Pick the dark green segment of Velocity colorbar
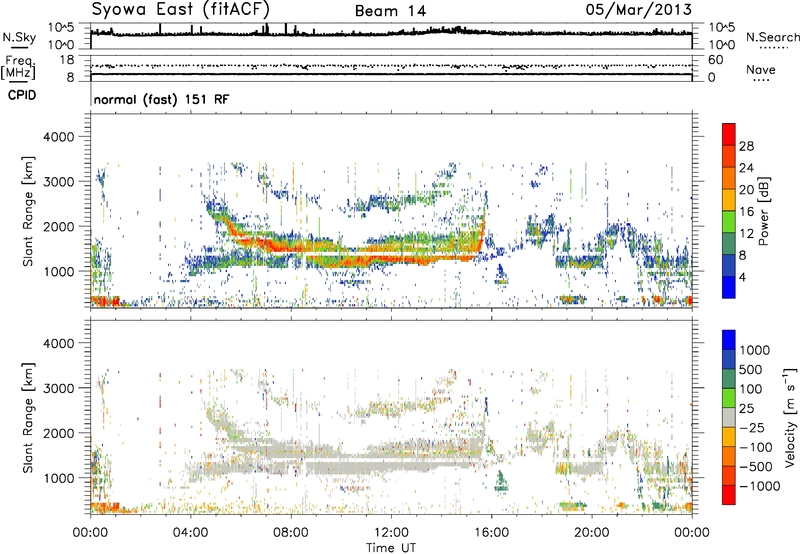This screenshot has height=554, width=800. (729, 379)
